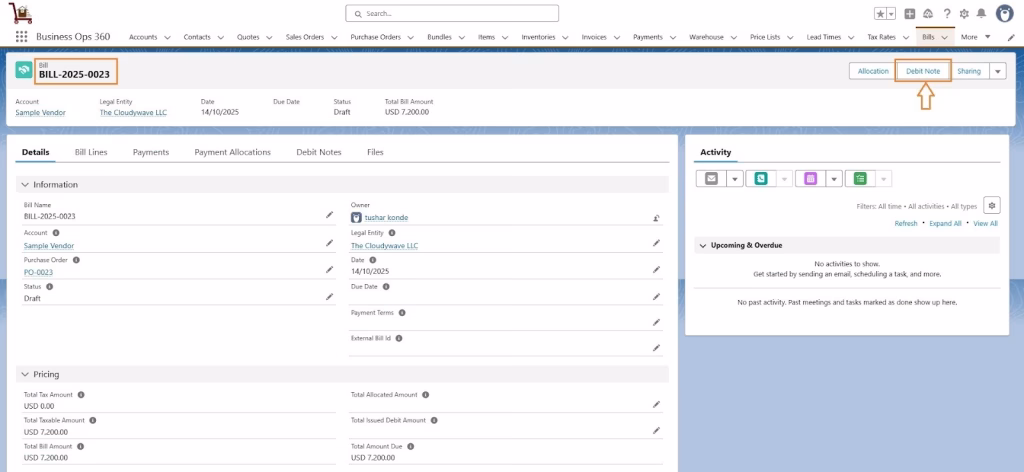Collapse the Upcoming & Overdue section
Image resolution: width=1024 pixels, height=472 pixels.
click(702, 245)
